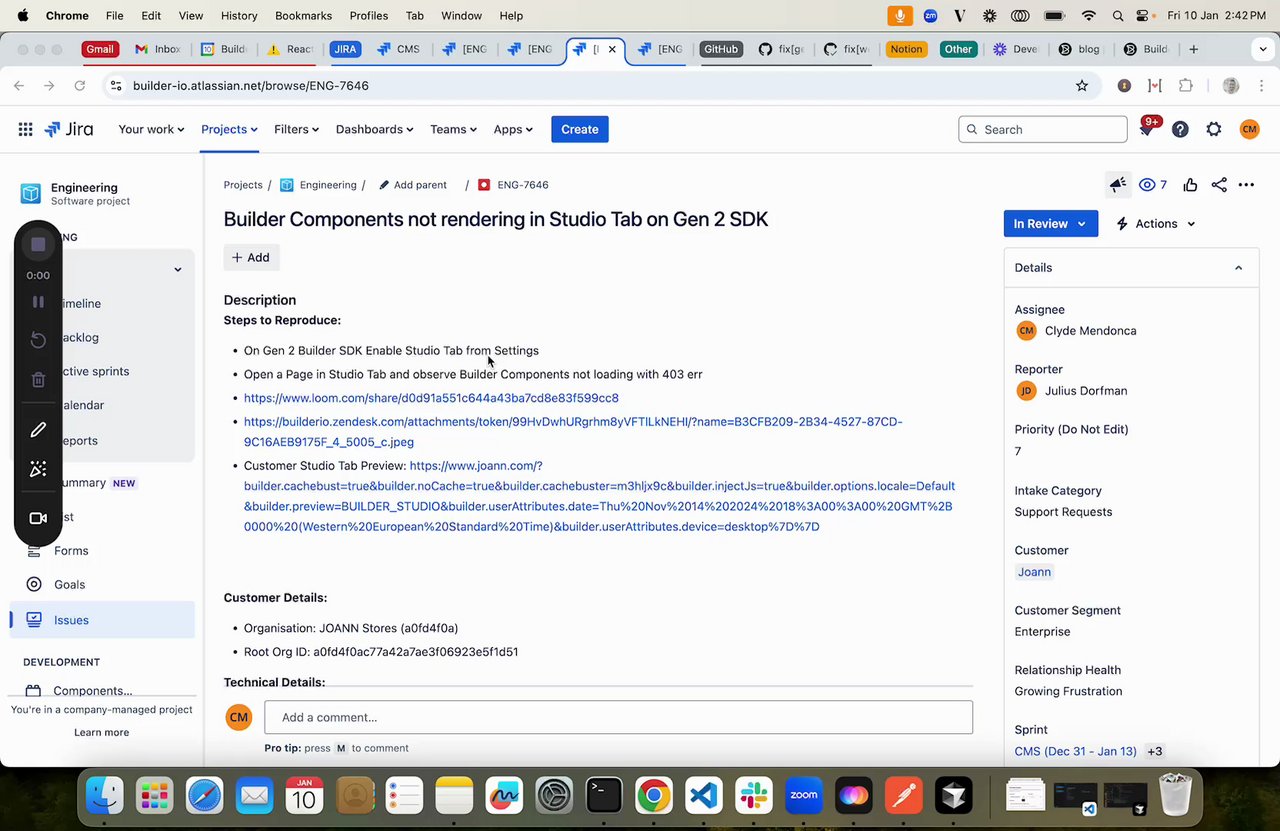The width and height of the screenshot is (1280, 831).
Task: Select Issues in the sidebar
Action: pos(102,620)
